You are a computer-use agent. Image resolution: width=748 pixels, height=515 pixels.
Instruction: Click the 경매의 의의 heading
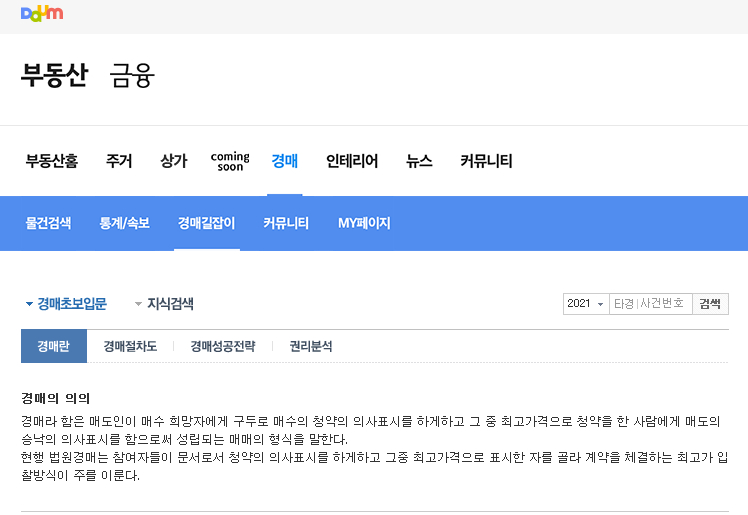coord(55,398)
